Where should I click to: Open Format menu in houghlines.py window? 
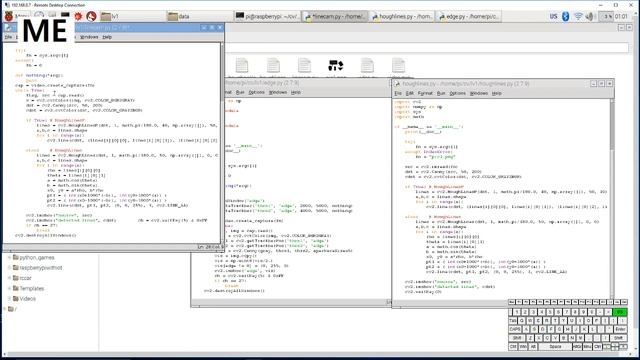pyautogui.click(x=425, y=93)
